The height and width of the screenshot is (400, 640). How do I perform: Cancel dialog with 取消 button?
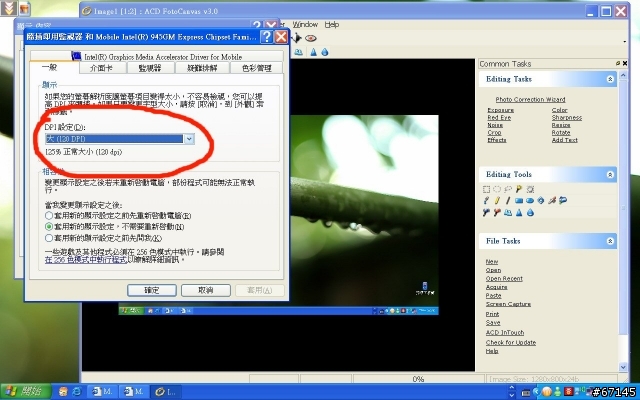pos(206,290)
